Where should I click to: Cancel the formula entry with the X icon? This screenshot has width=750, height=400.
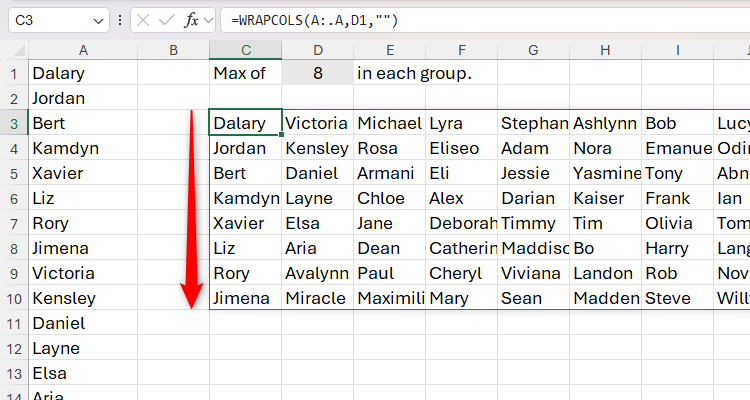pos(143,21)
